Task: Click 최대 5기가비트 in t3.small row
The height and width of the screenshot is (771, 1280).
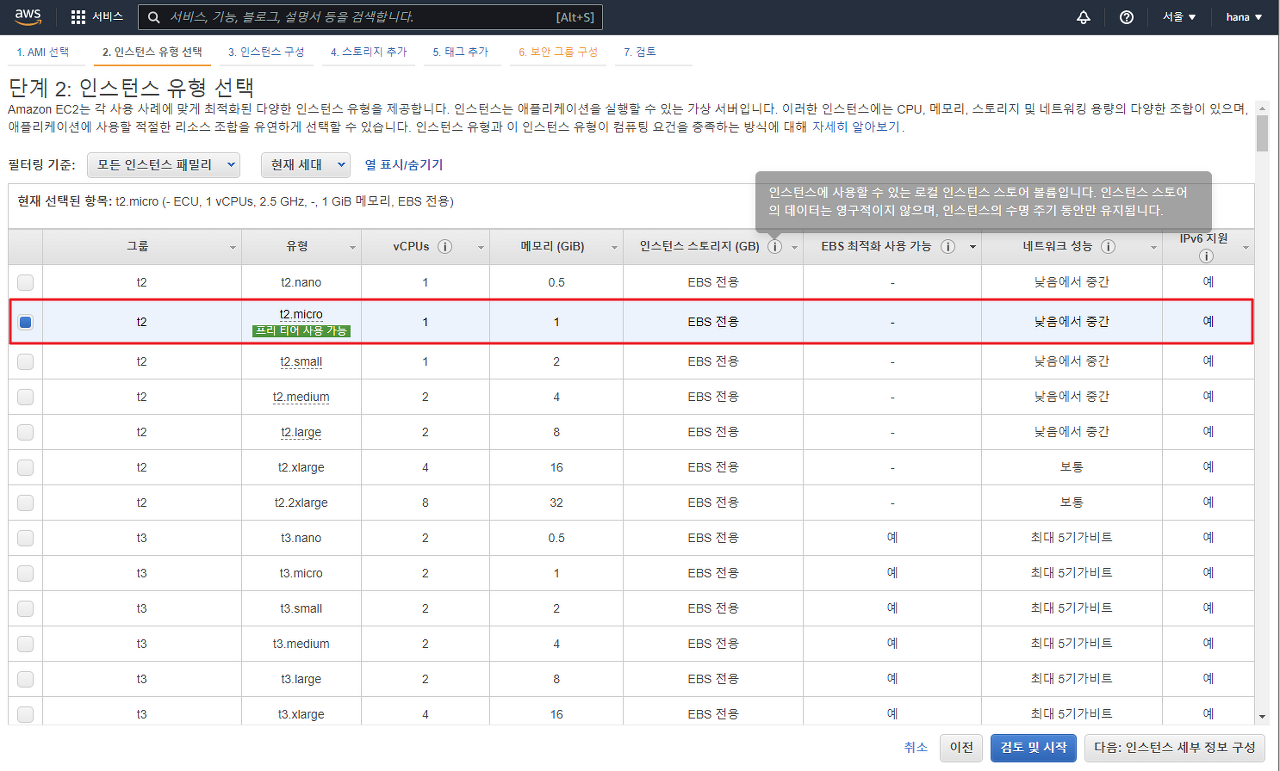Action: 1071,608
